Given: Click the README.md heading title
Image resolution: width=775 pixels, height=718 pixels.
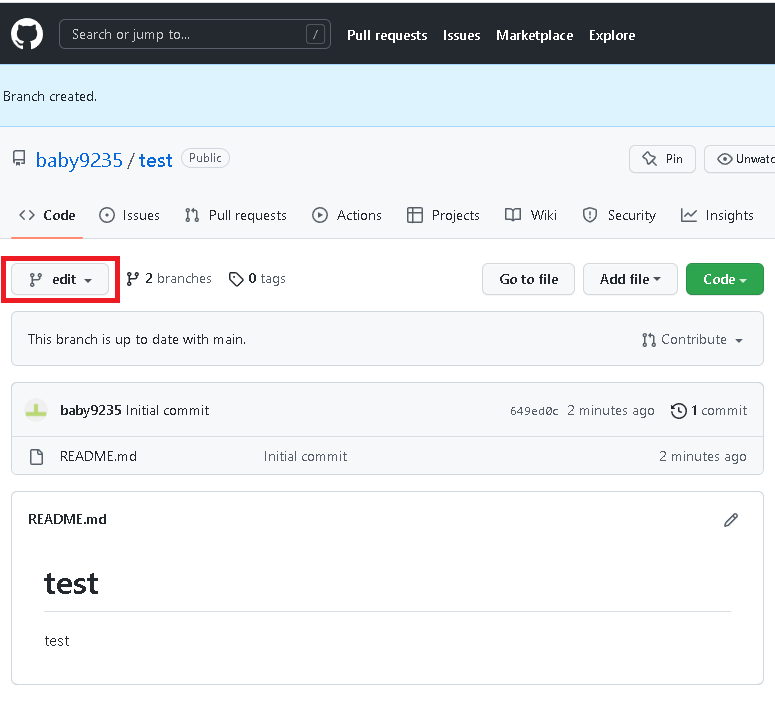Looking at the screenshot, I should 67,519.
